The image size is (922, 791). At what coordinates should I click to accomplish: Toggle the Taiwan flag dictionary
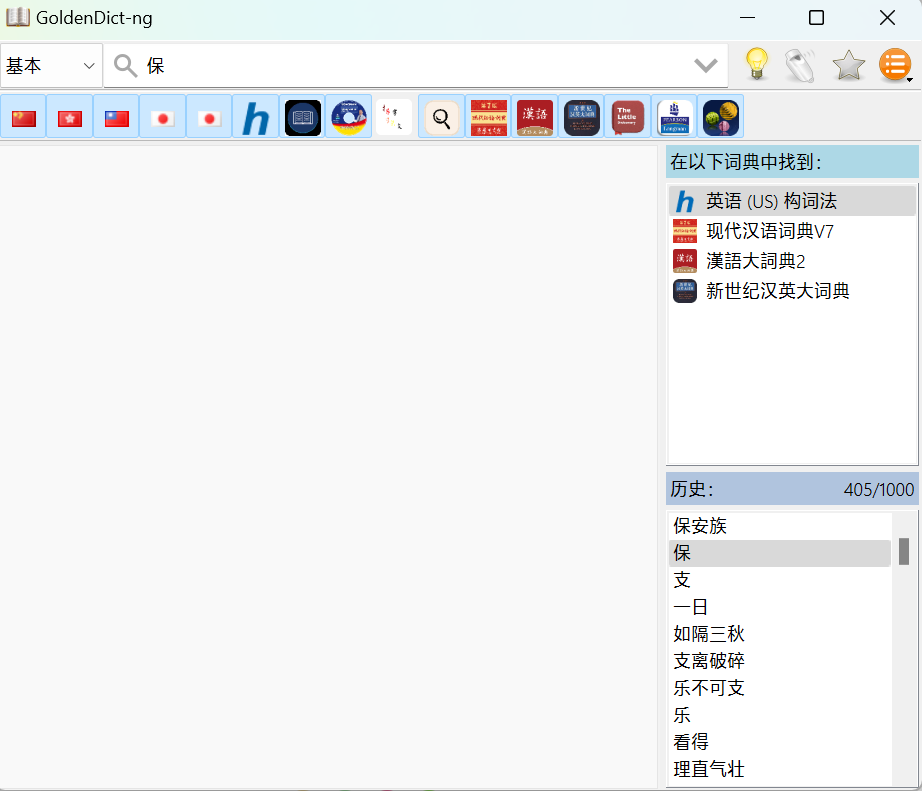[x=116, y=118]
